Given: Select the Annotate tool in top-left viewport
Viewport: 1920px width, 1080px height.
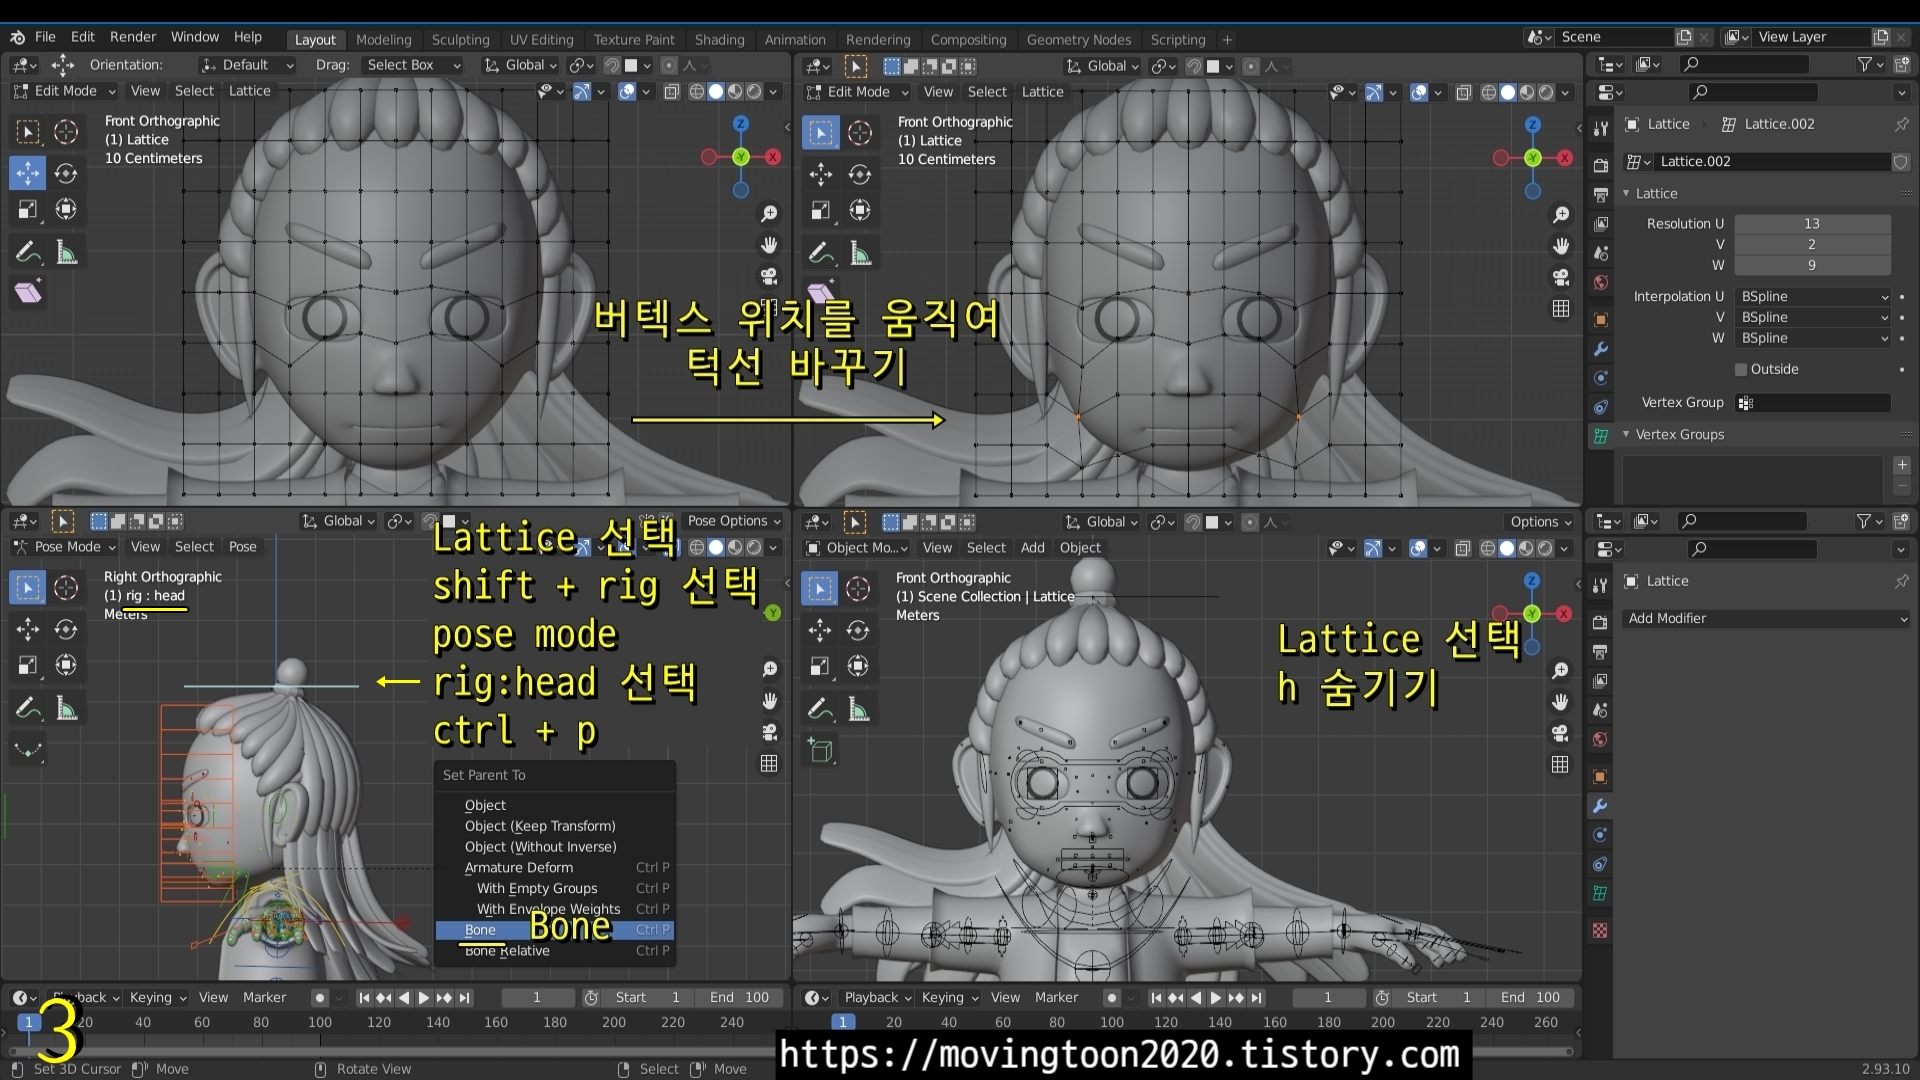Looking at the screenshot, I should tap(28, 252).
